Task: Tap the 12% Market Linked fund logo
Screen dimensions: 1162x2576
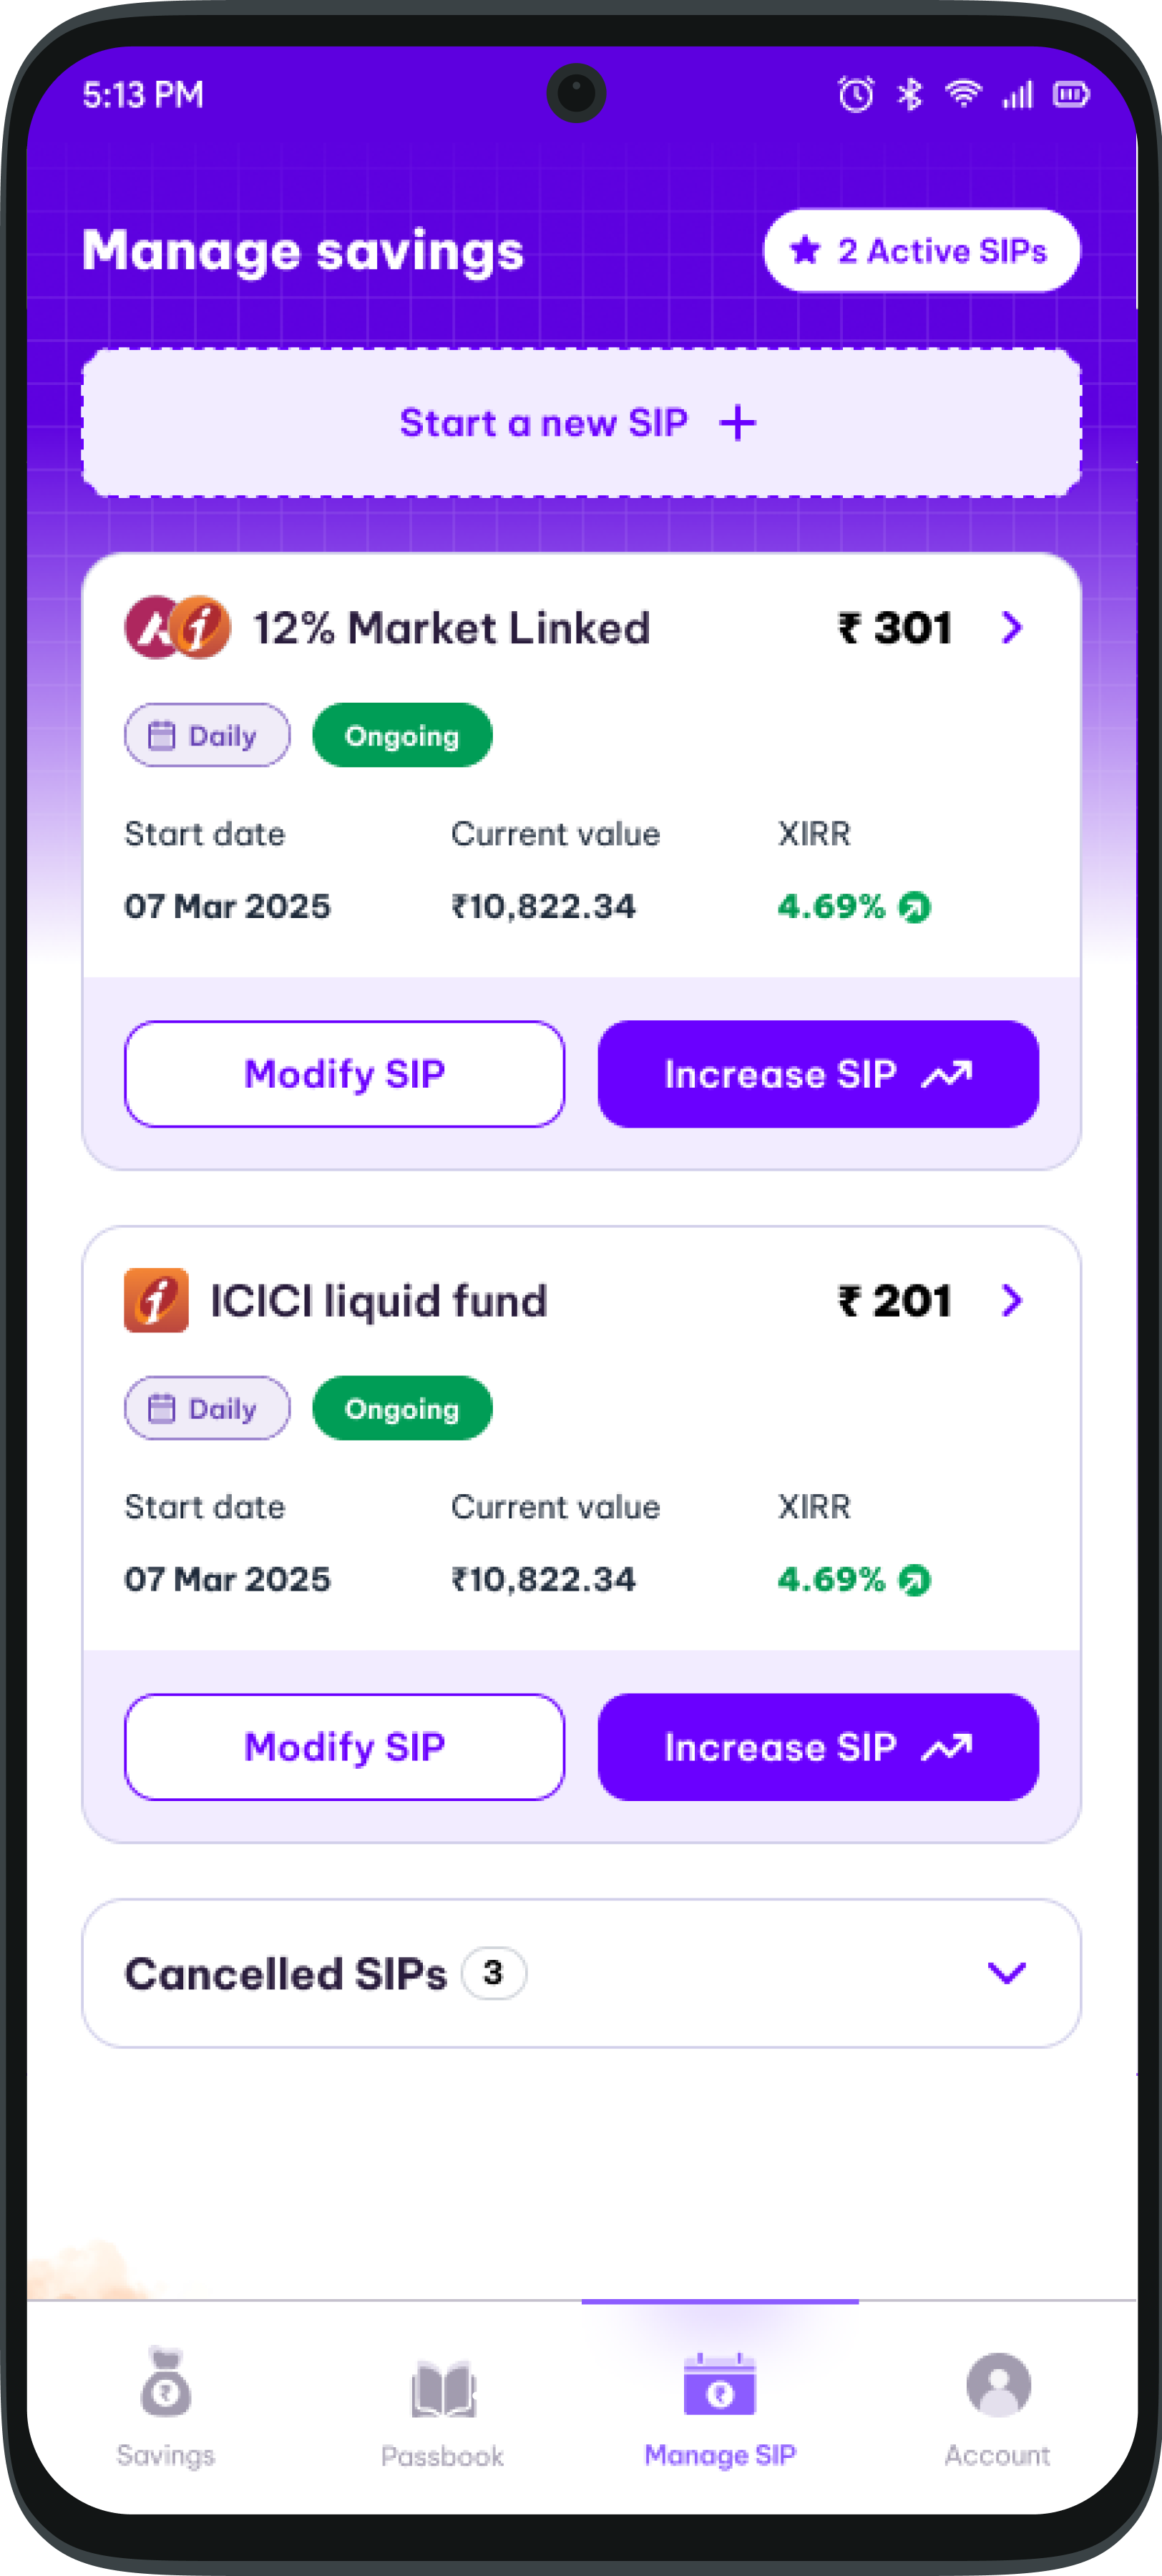Action: (x=178, y=627)
